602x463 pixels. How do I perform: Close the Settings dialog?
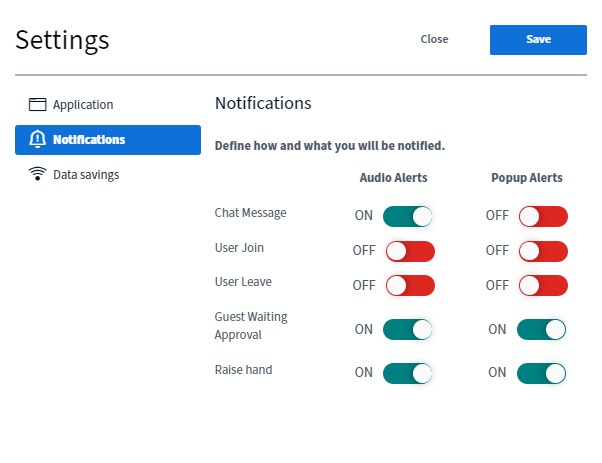pyautogui.click(x=434, y=40)
